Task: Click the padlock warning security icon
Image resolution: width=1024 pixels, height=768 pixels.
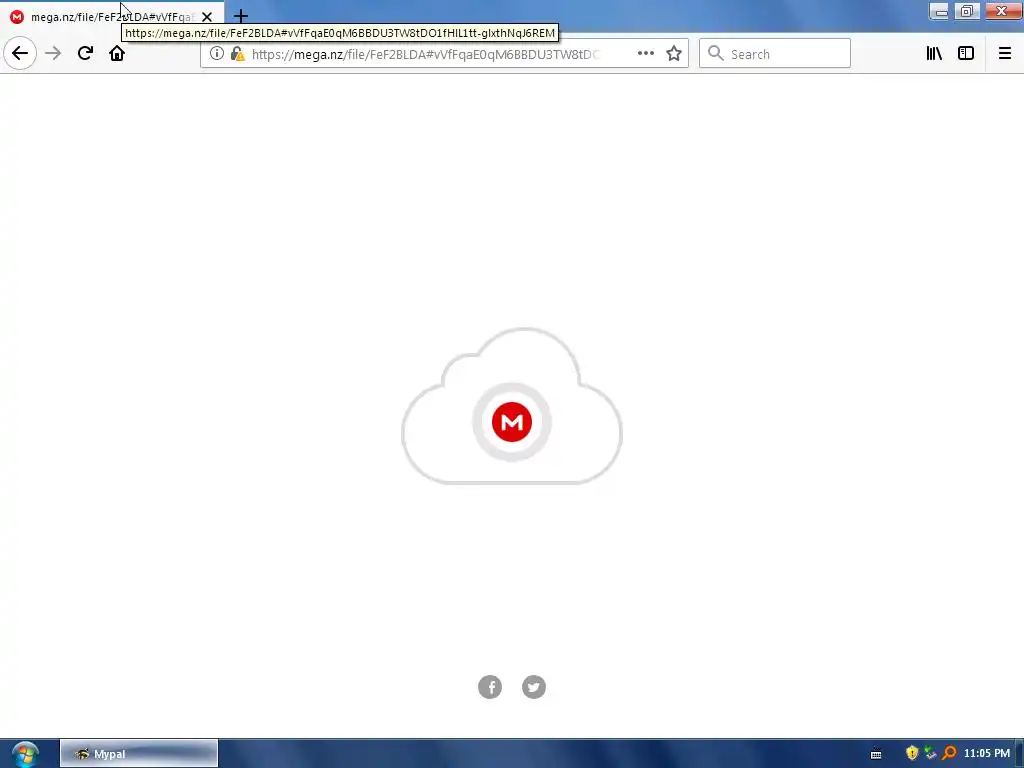Action: (x=238, y=54)
